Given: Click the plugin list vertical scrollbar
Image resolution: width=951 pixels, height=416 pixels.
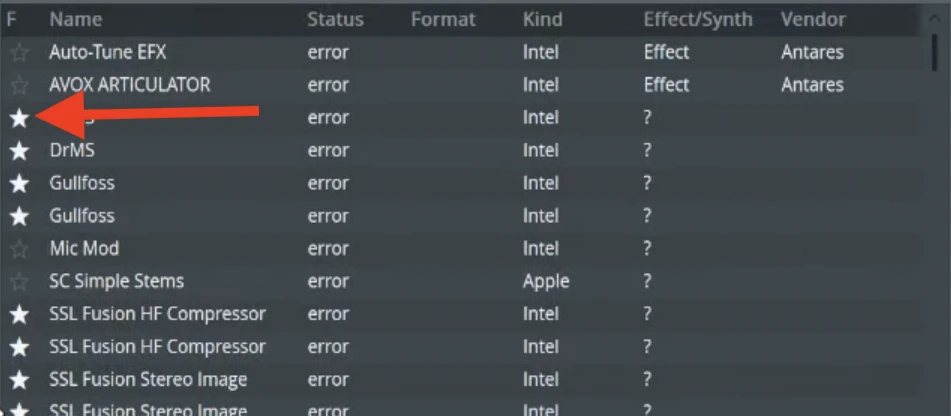Looking at the screenshot, I should point(933,48).
